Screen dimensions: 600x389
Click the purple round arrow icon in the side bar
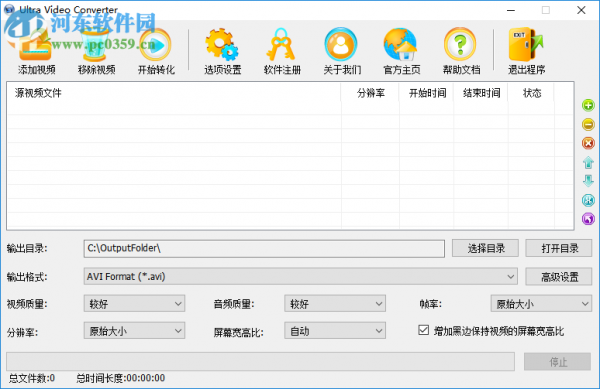(x=588, y=219)
